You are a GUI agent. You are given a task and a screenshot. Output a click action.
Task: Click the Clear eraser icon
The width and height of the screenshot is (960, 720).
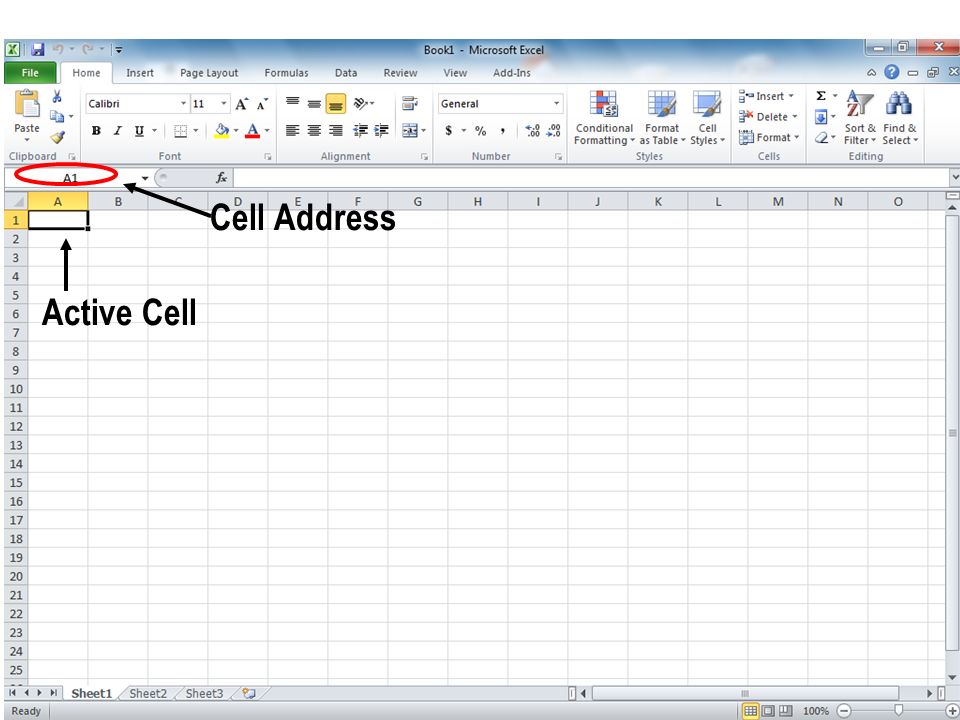coord(821,138)
